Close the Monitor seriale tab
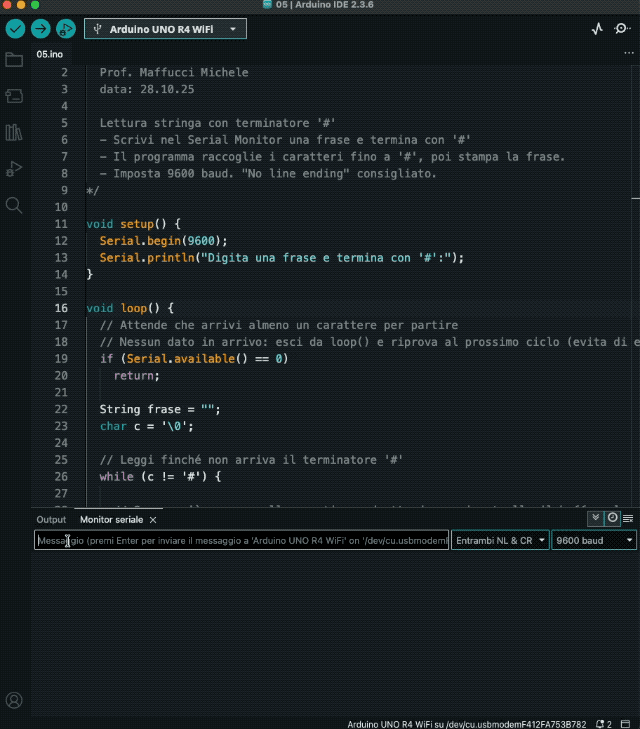The image size is (640, 729). [153, 520]
